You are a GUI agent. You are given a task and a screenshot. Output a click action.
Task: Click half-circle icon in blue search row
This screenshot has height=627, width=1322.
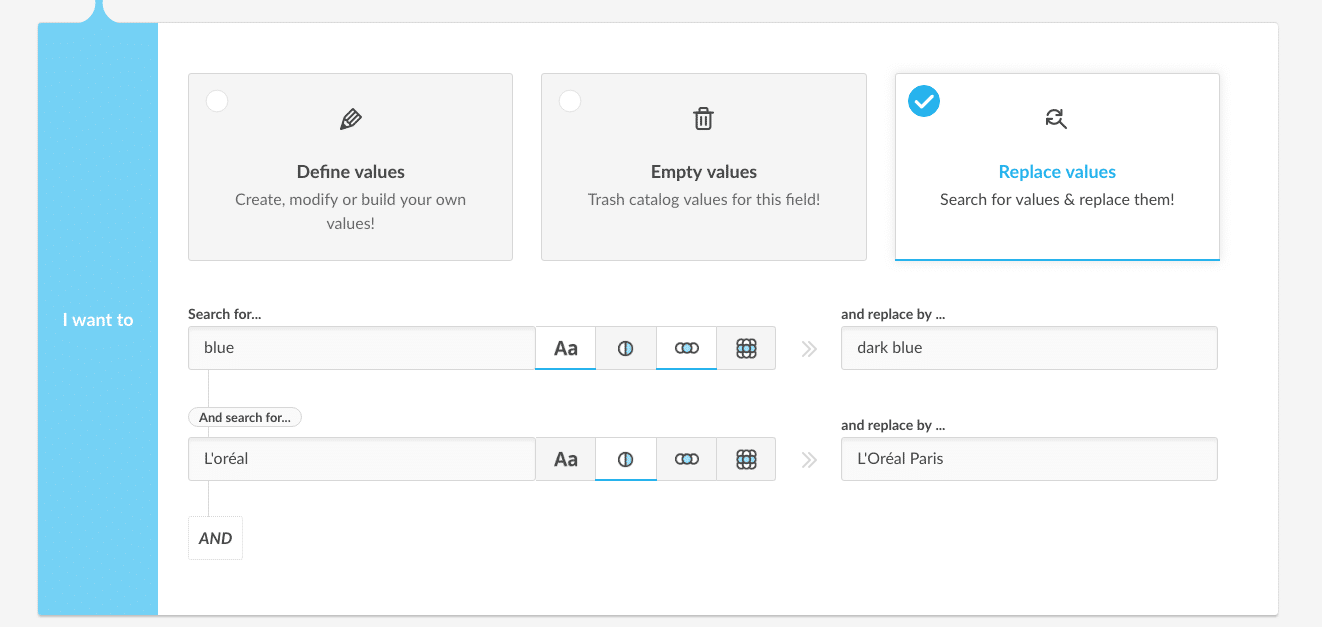click(x=626, y=348)
